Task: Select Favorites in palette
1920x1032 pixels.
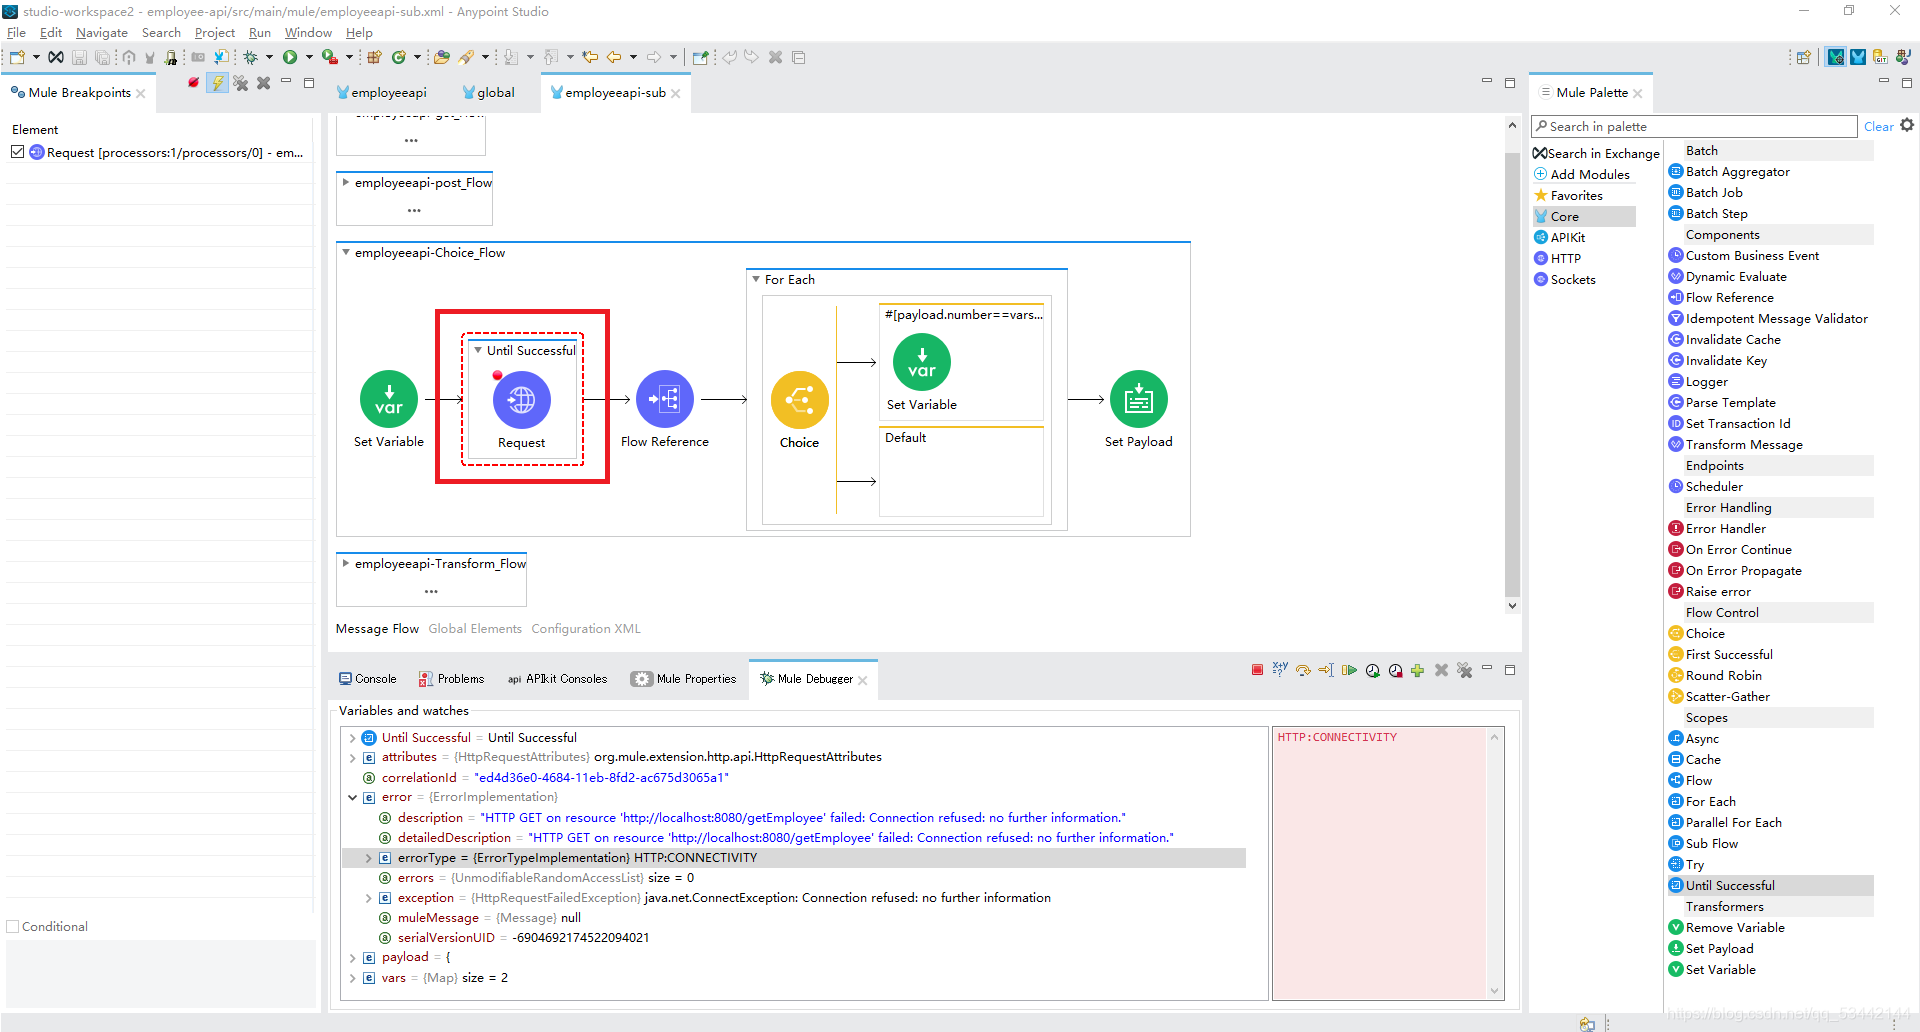Action: tap(1569, 195)
